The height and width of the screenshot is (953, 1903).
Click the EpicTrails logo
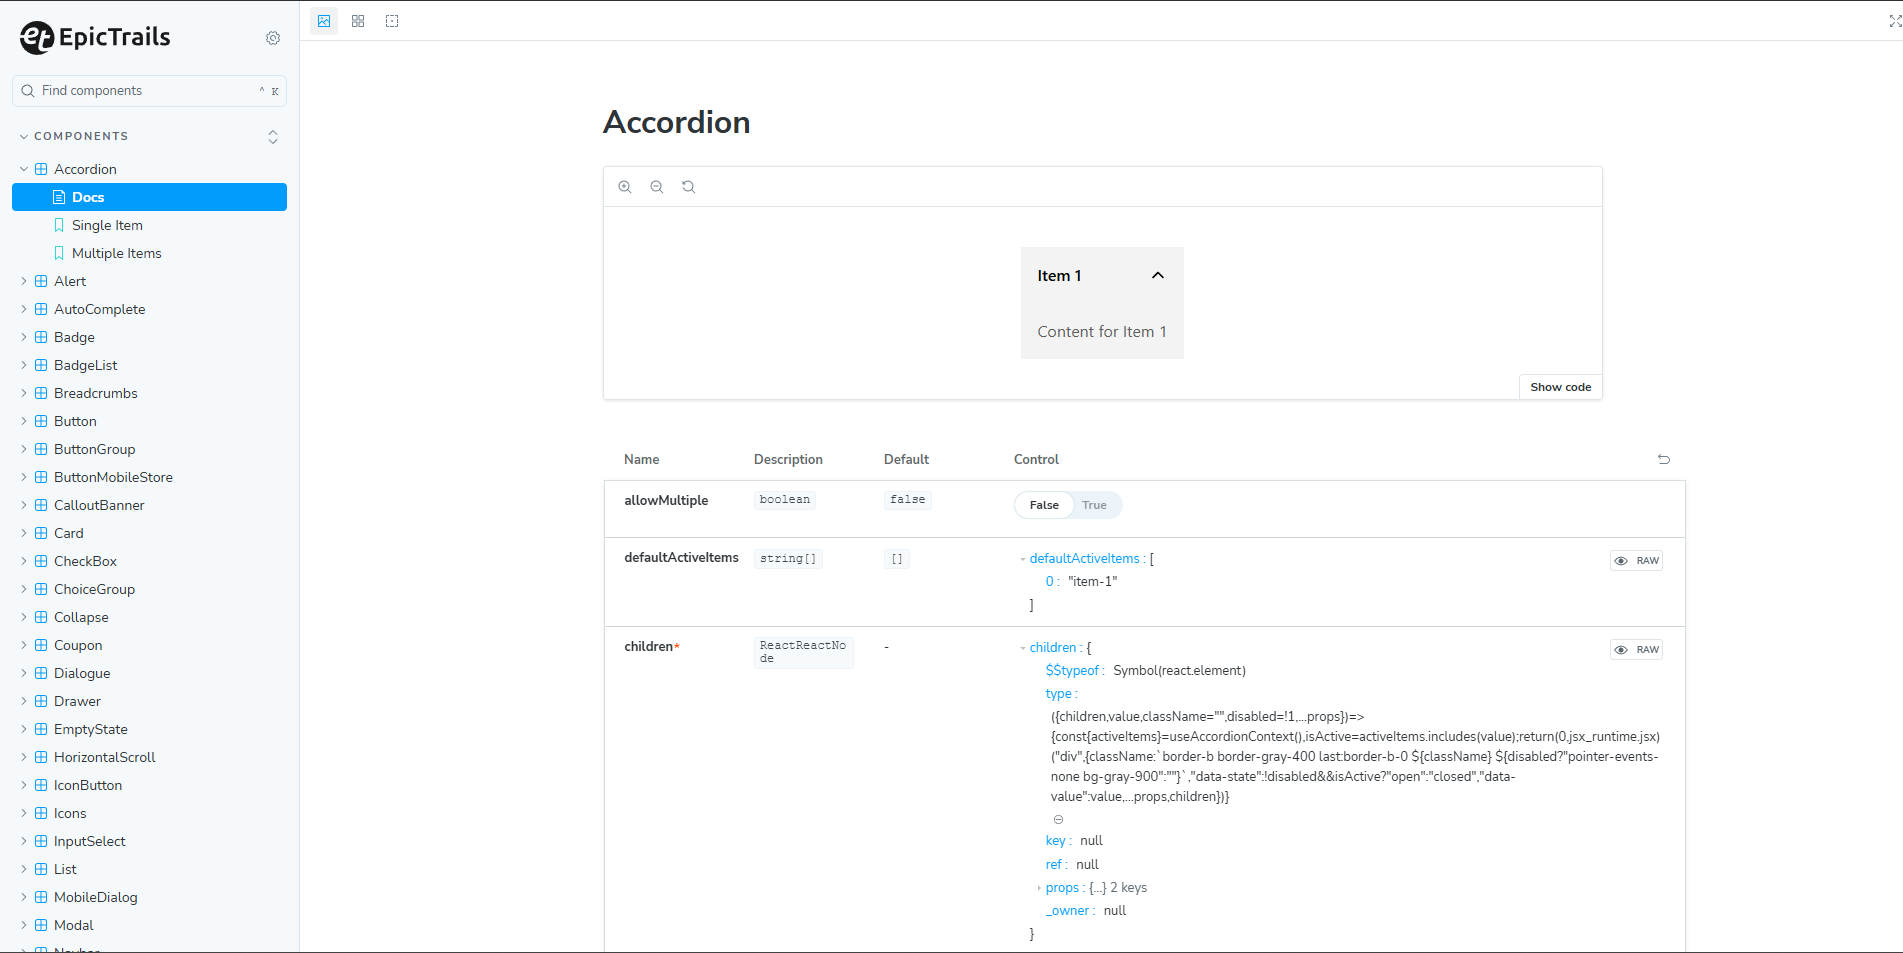coord(95,37)
